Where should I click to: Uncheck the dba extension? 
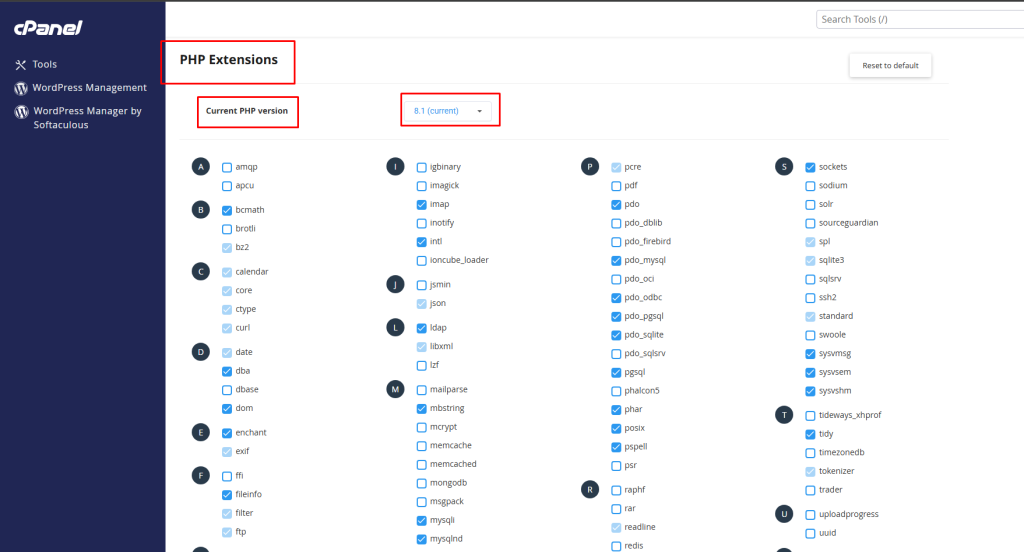227,371
